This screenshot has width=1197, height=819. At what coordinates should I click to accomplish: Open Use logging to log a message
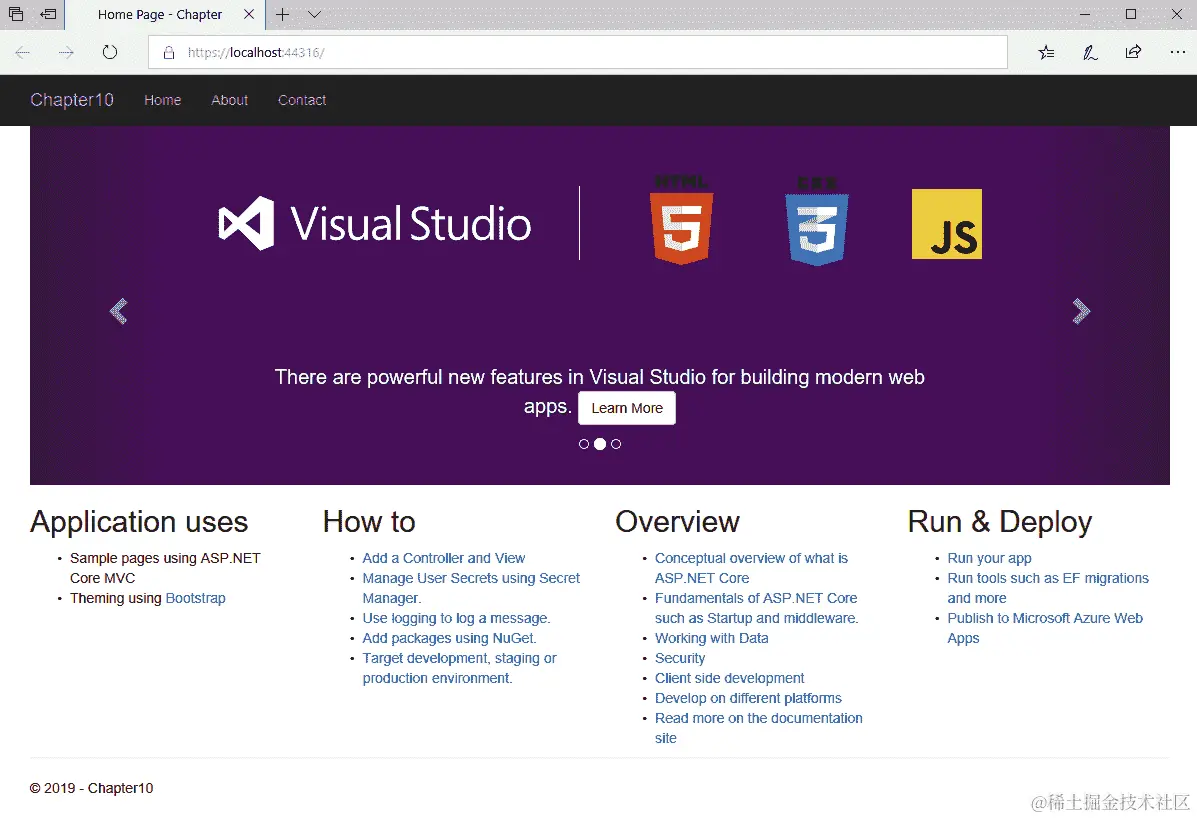point(456,618)
